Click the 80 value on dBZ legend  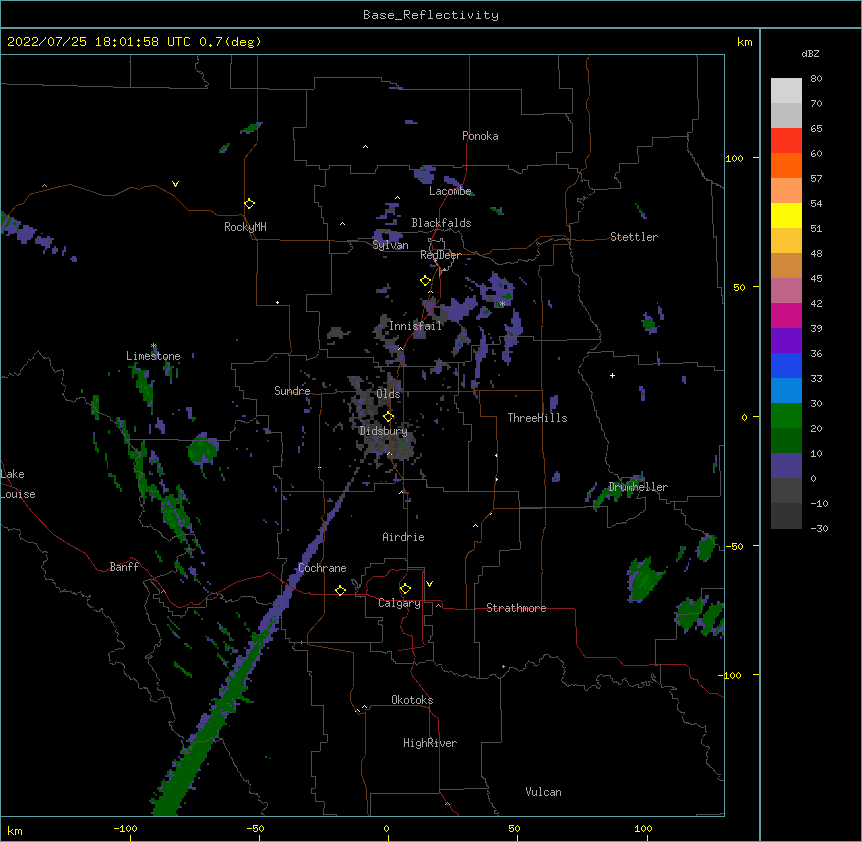click(816, 79)
